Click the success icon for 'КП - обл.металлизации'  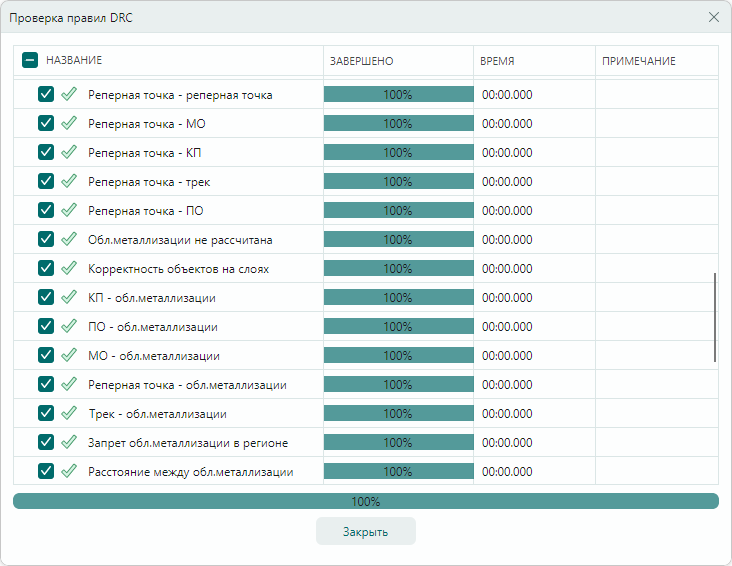coord(69,298)
